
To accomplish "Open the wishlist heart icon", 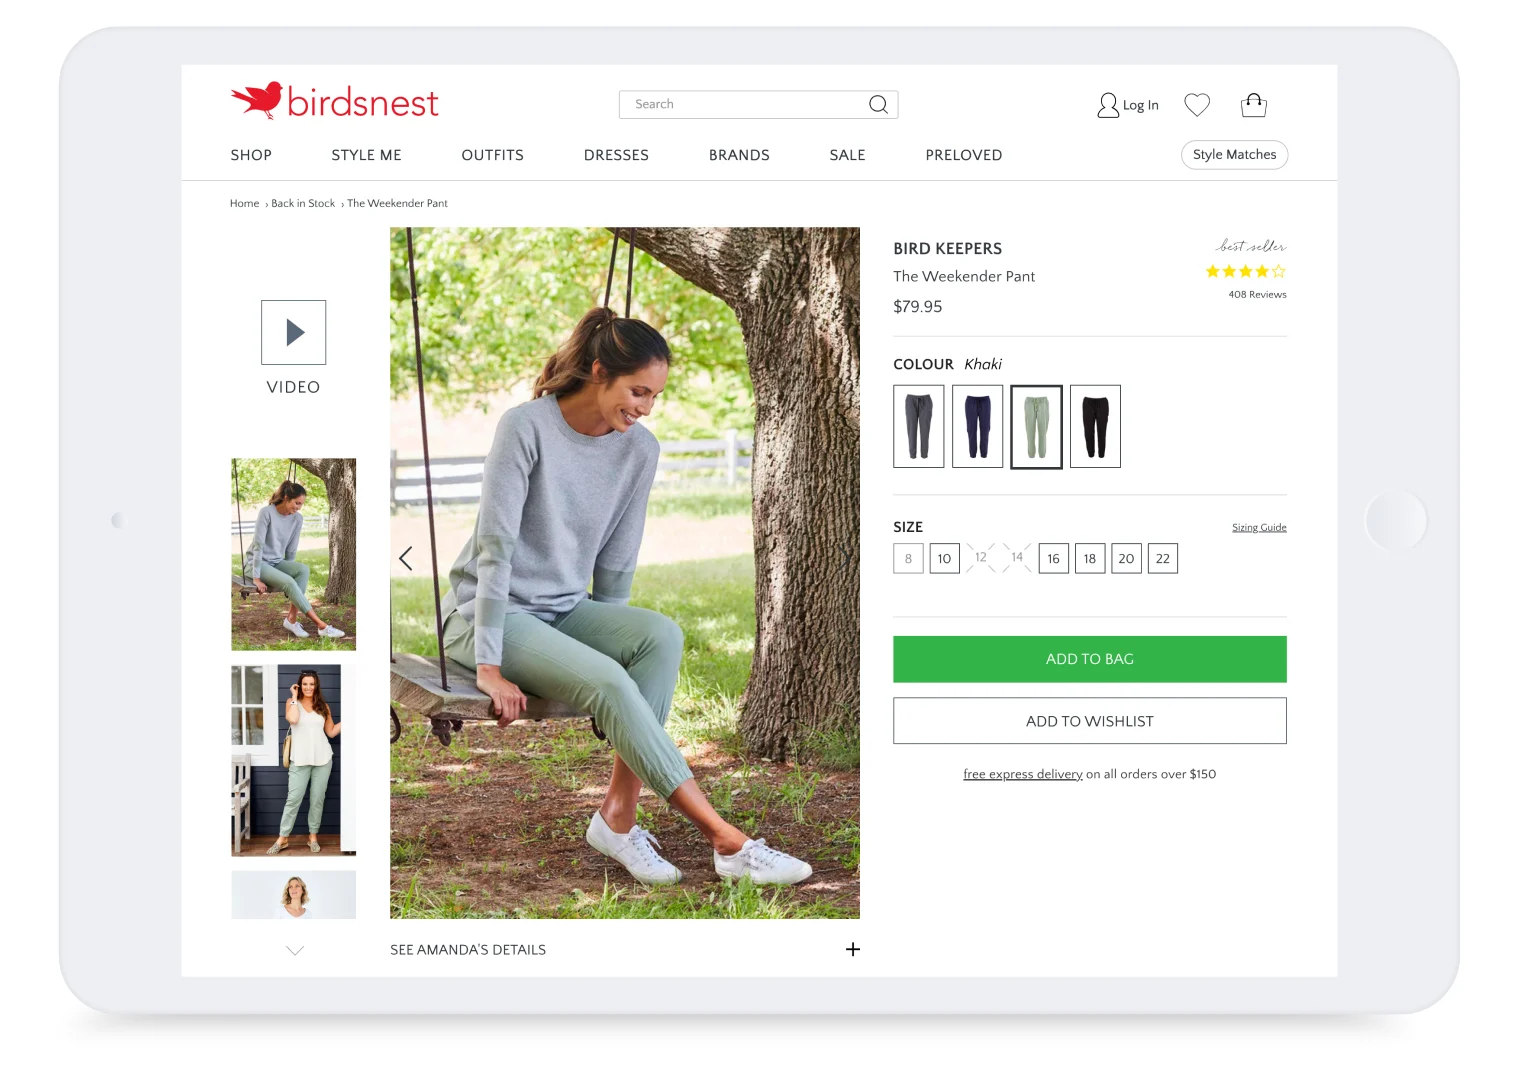I will click(x=1196, y=104).
